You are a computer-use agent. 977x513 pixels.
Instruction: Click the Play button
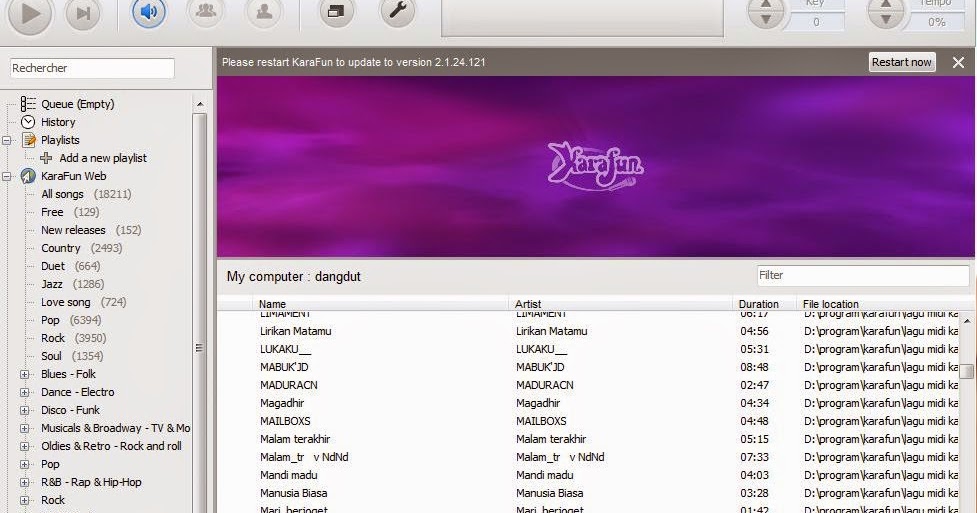[29, 14]
